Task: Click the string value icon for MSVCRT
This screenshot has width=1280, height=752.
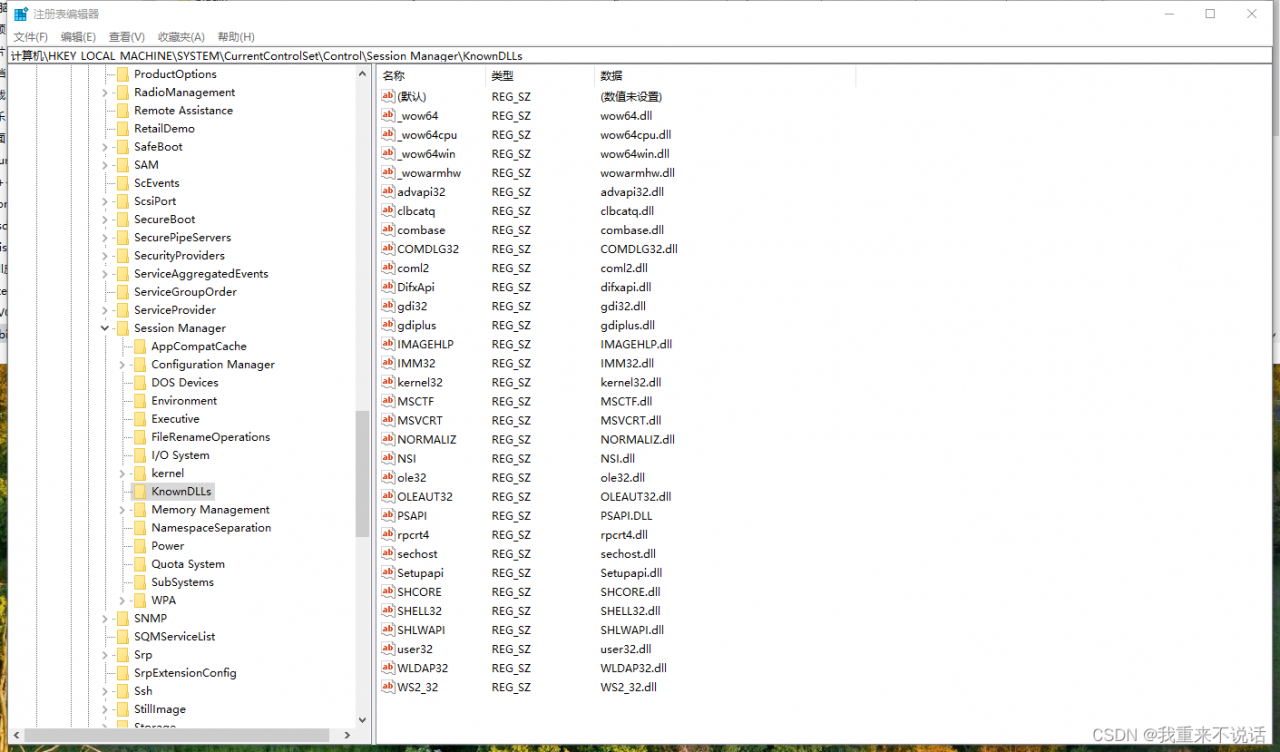Action: tap(389, 420)
